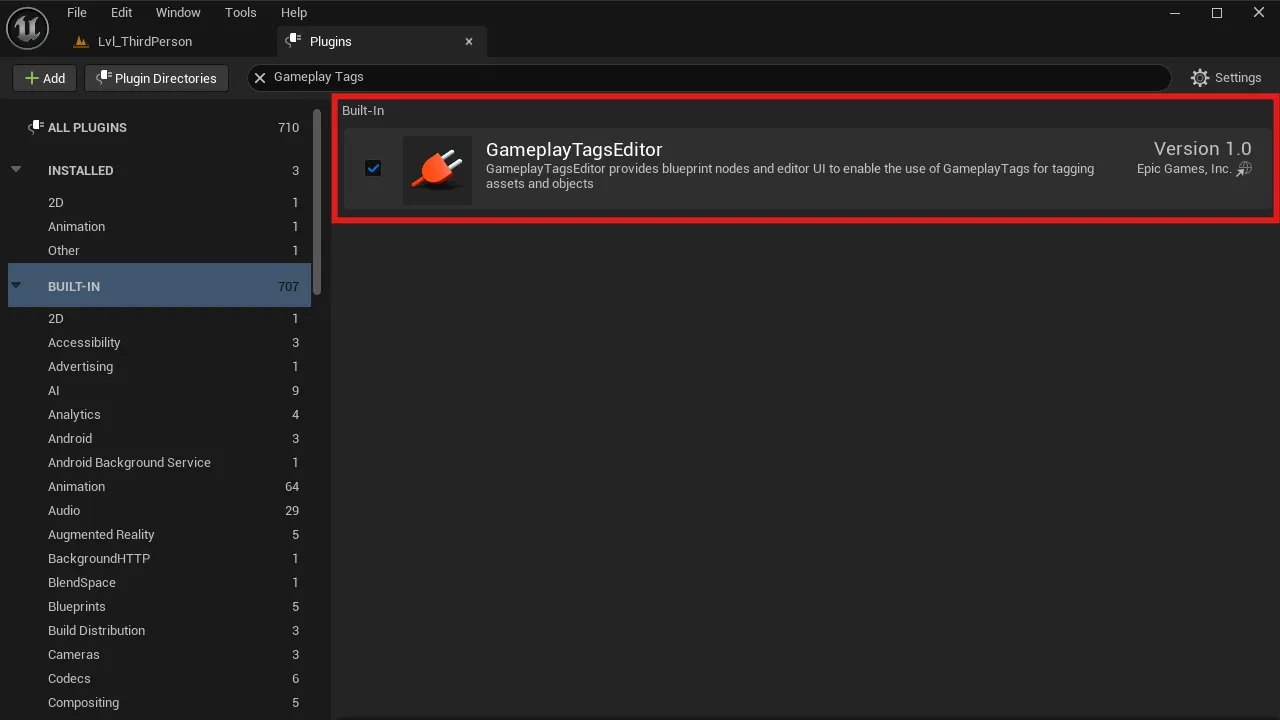Click the Plugin Directories plug icon
1280x720 pixels.
tap(103, 78)
